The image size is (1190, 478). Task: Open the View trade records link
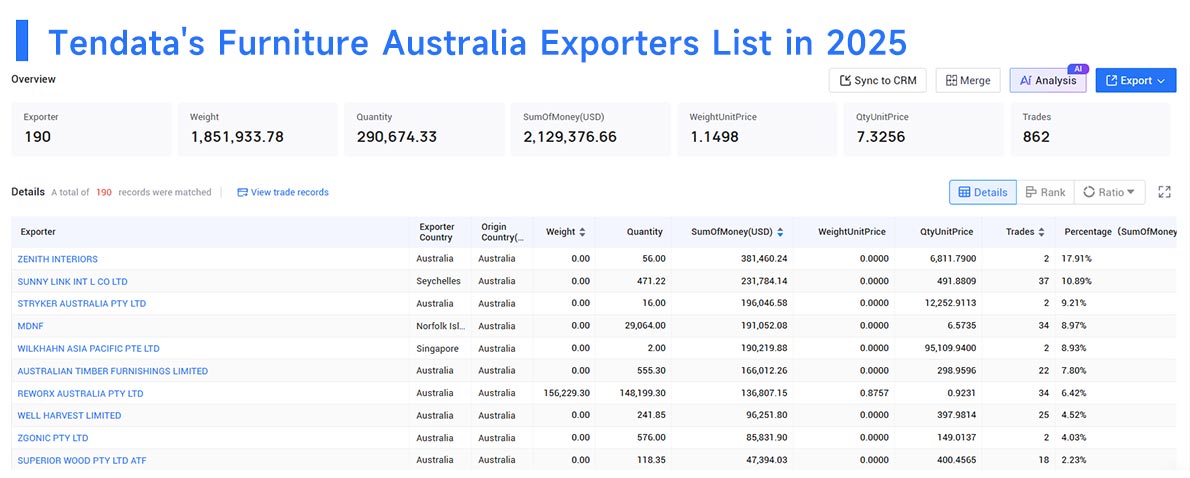click(x=283, y=193)
